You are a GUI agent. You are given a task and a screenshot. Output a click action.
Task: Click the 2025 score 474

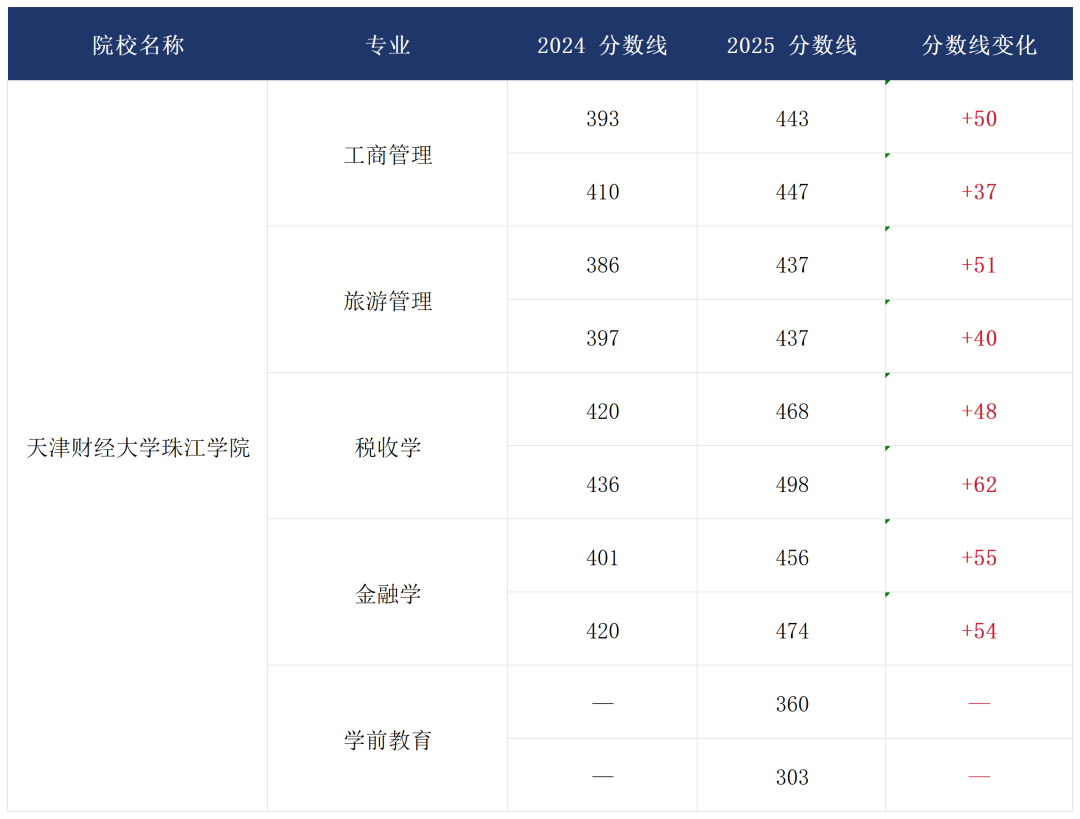pyautogui.click(x=792, y=631)
